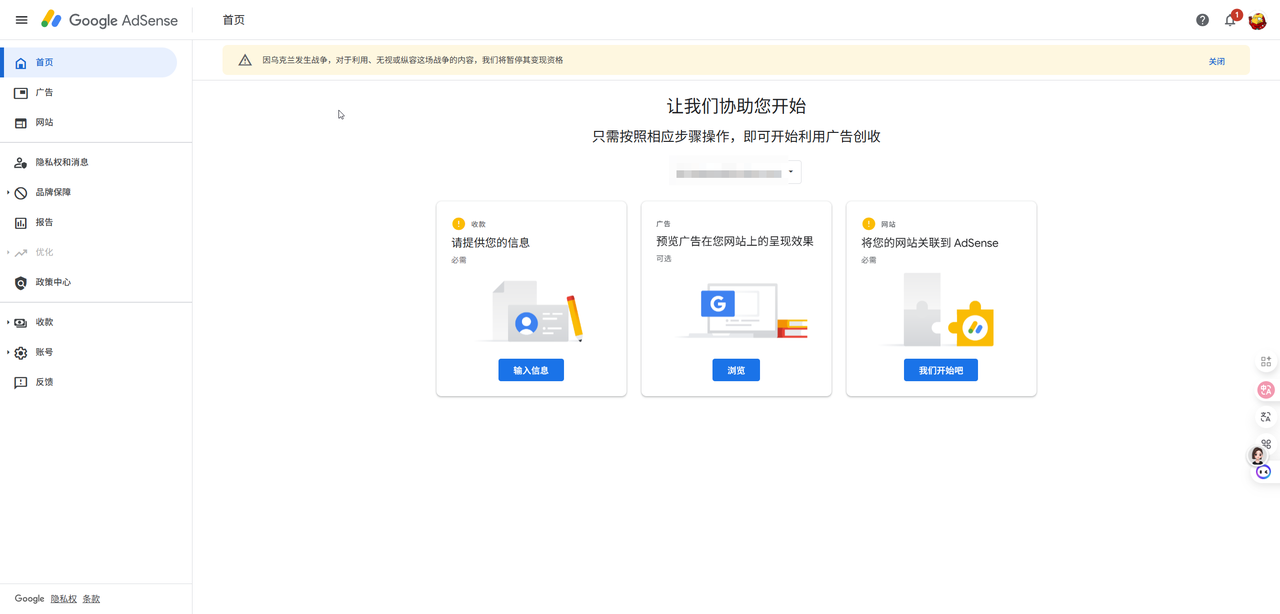Screen dimensions: 1280x614
Task: Expand the 收款 sidebar section
Action: 8,323
